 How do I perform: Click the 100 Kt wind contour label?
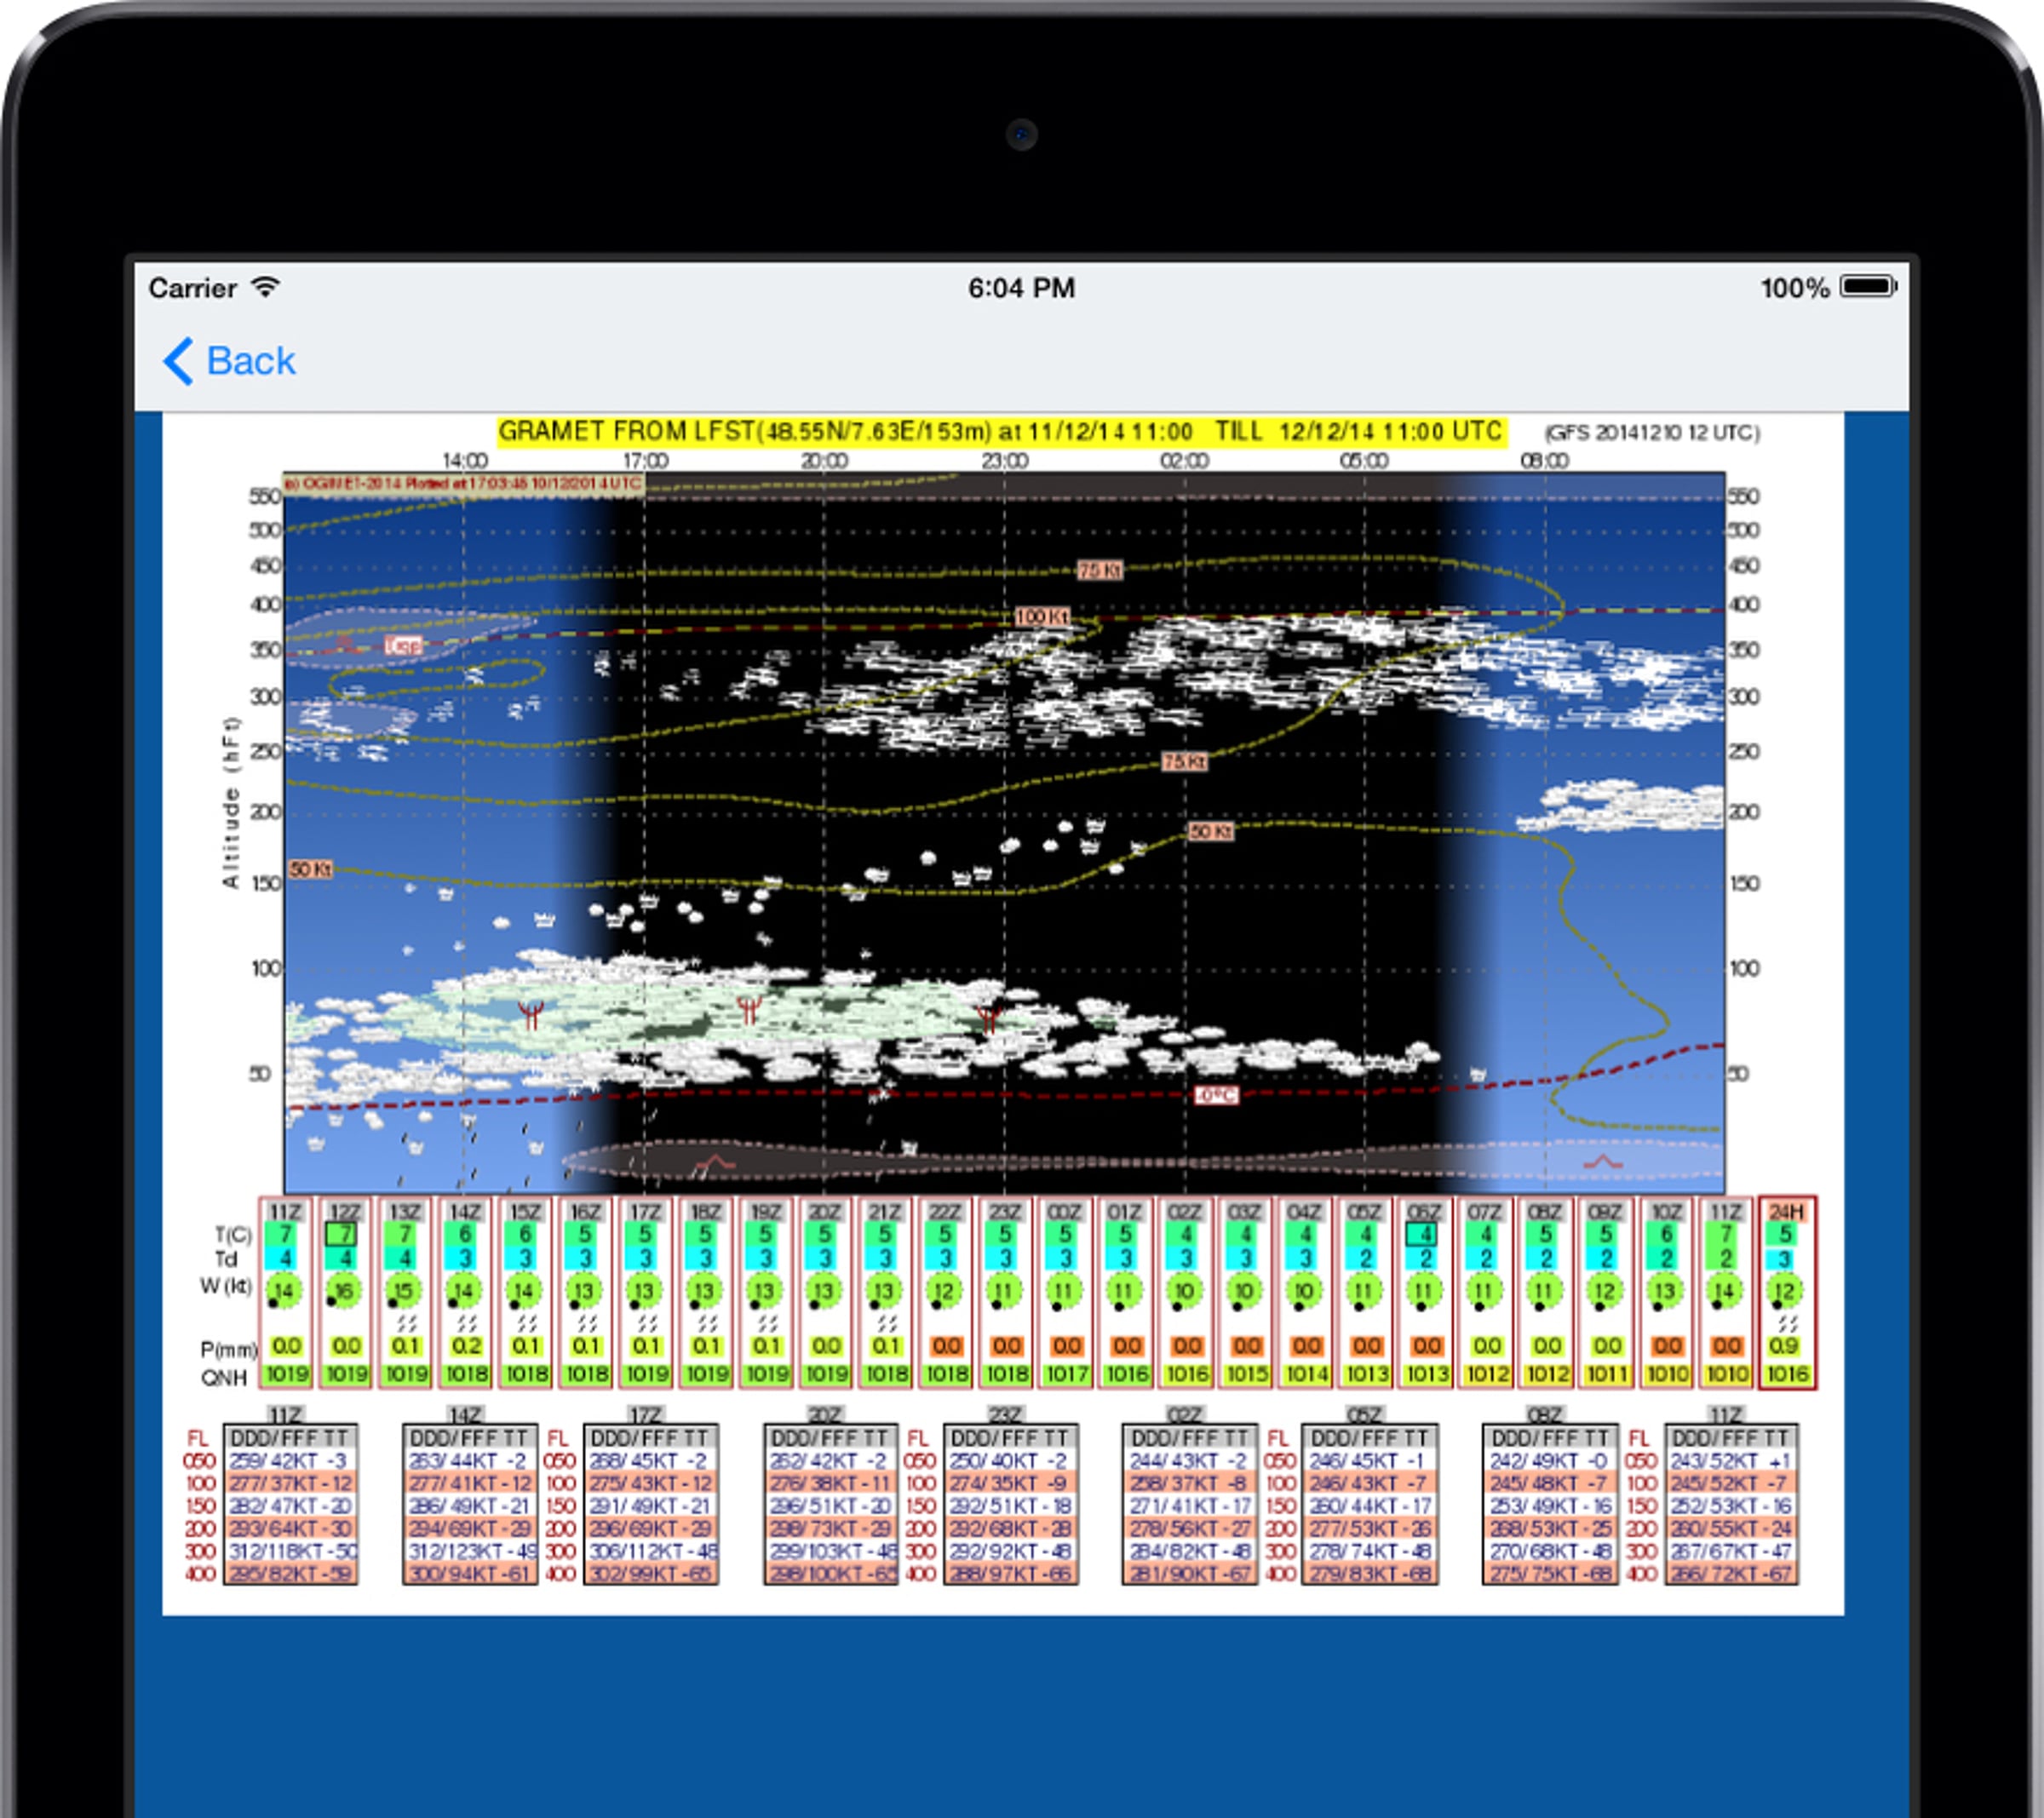pyautogui.click(x=1042, y=617)
